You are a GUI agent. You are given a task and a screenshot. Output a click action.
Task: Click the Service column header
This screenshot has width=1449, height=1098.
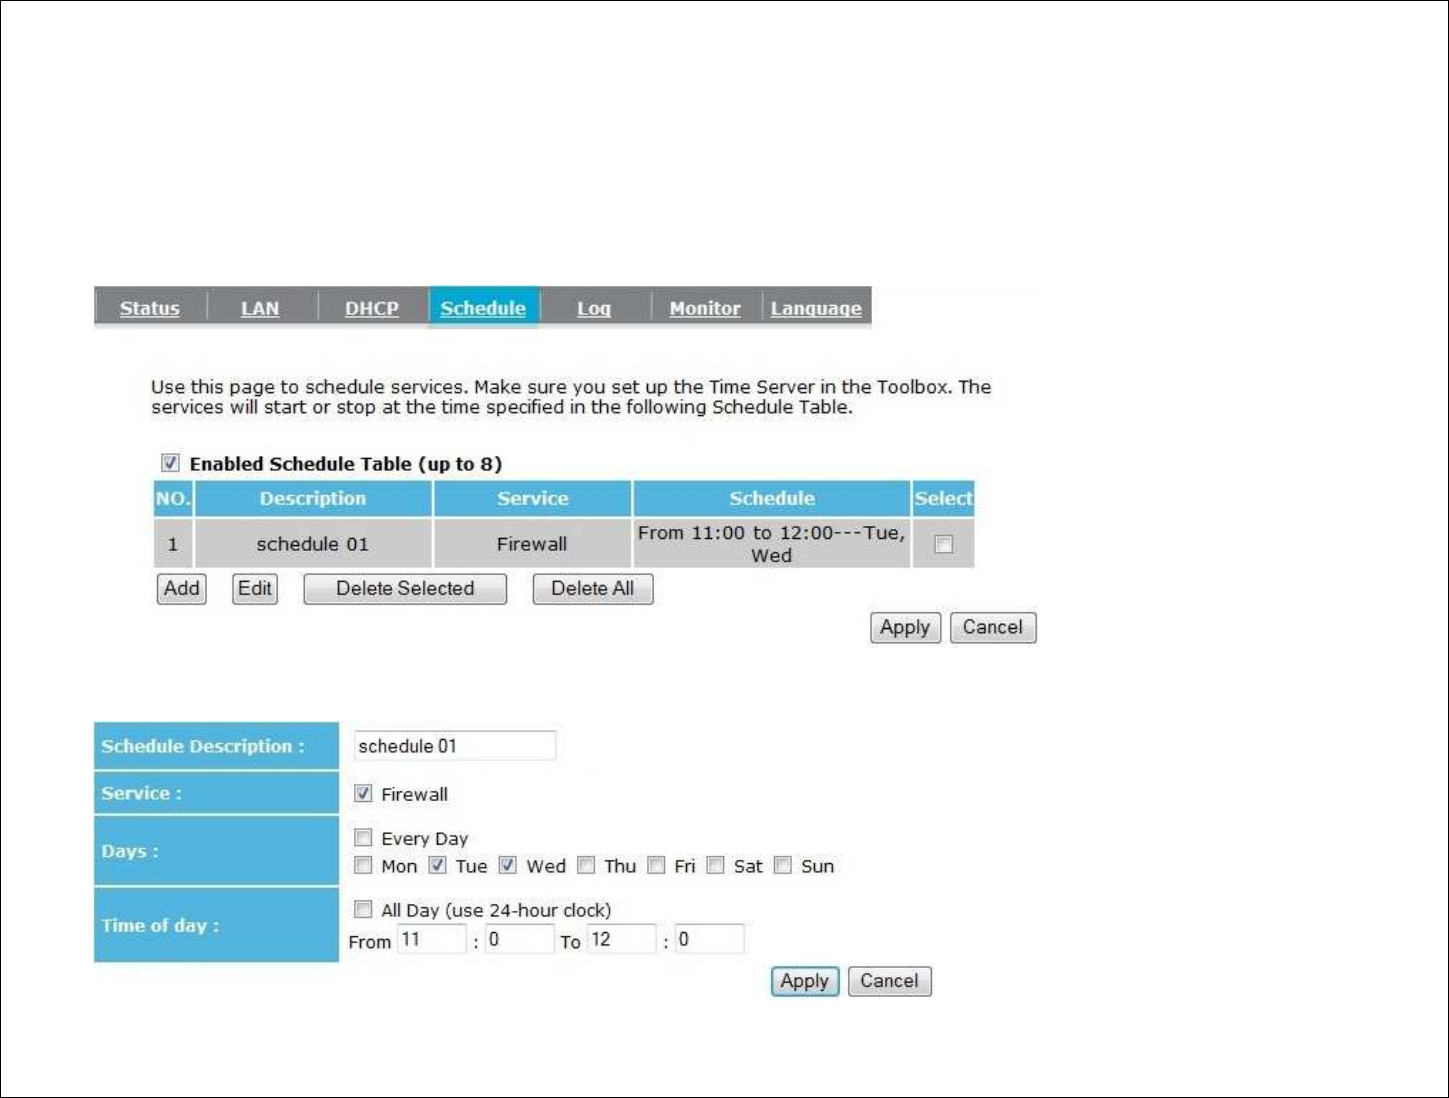(532, 498)
